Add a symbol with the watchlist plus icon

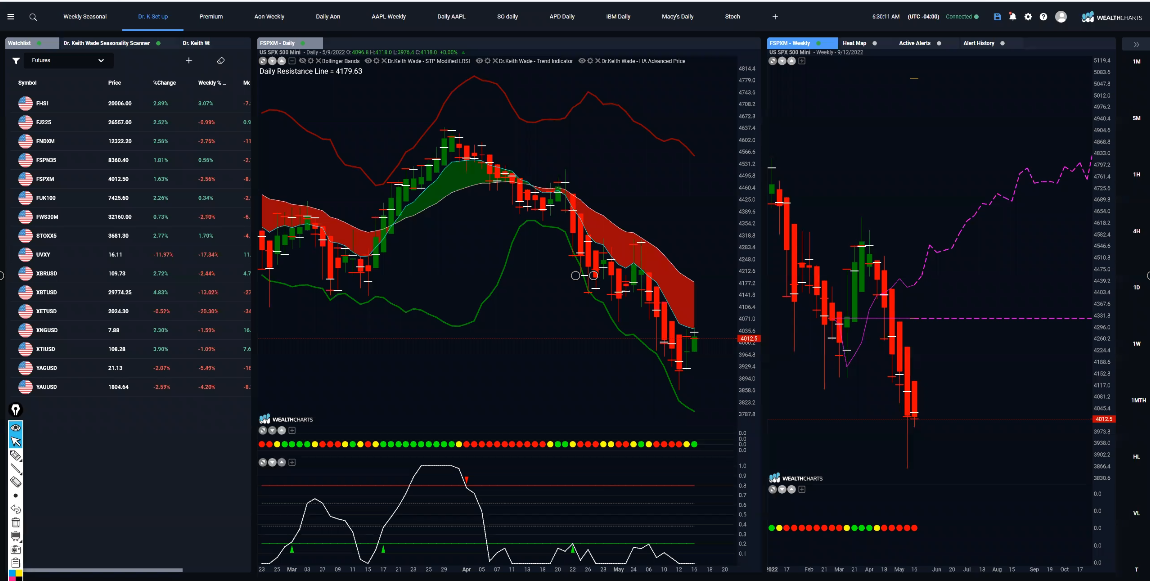[x=188, y=61]
